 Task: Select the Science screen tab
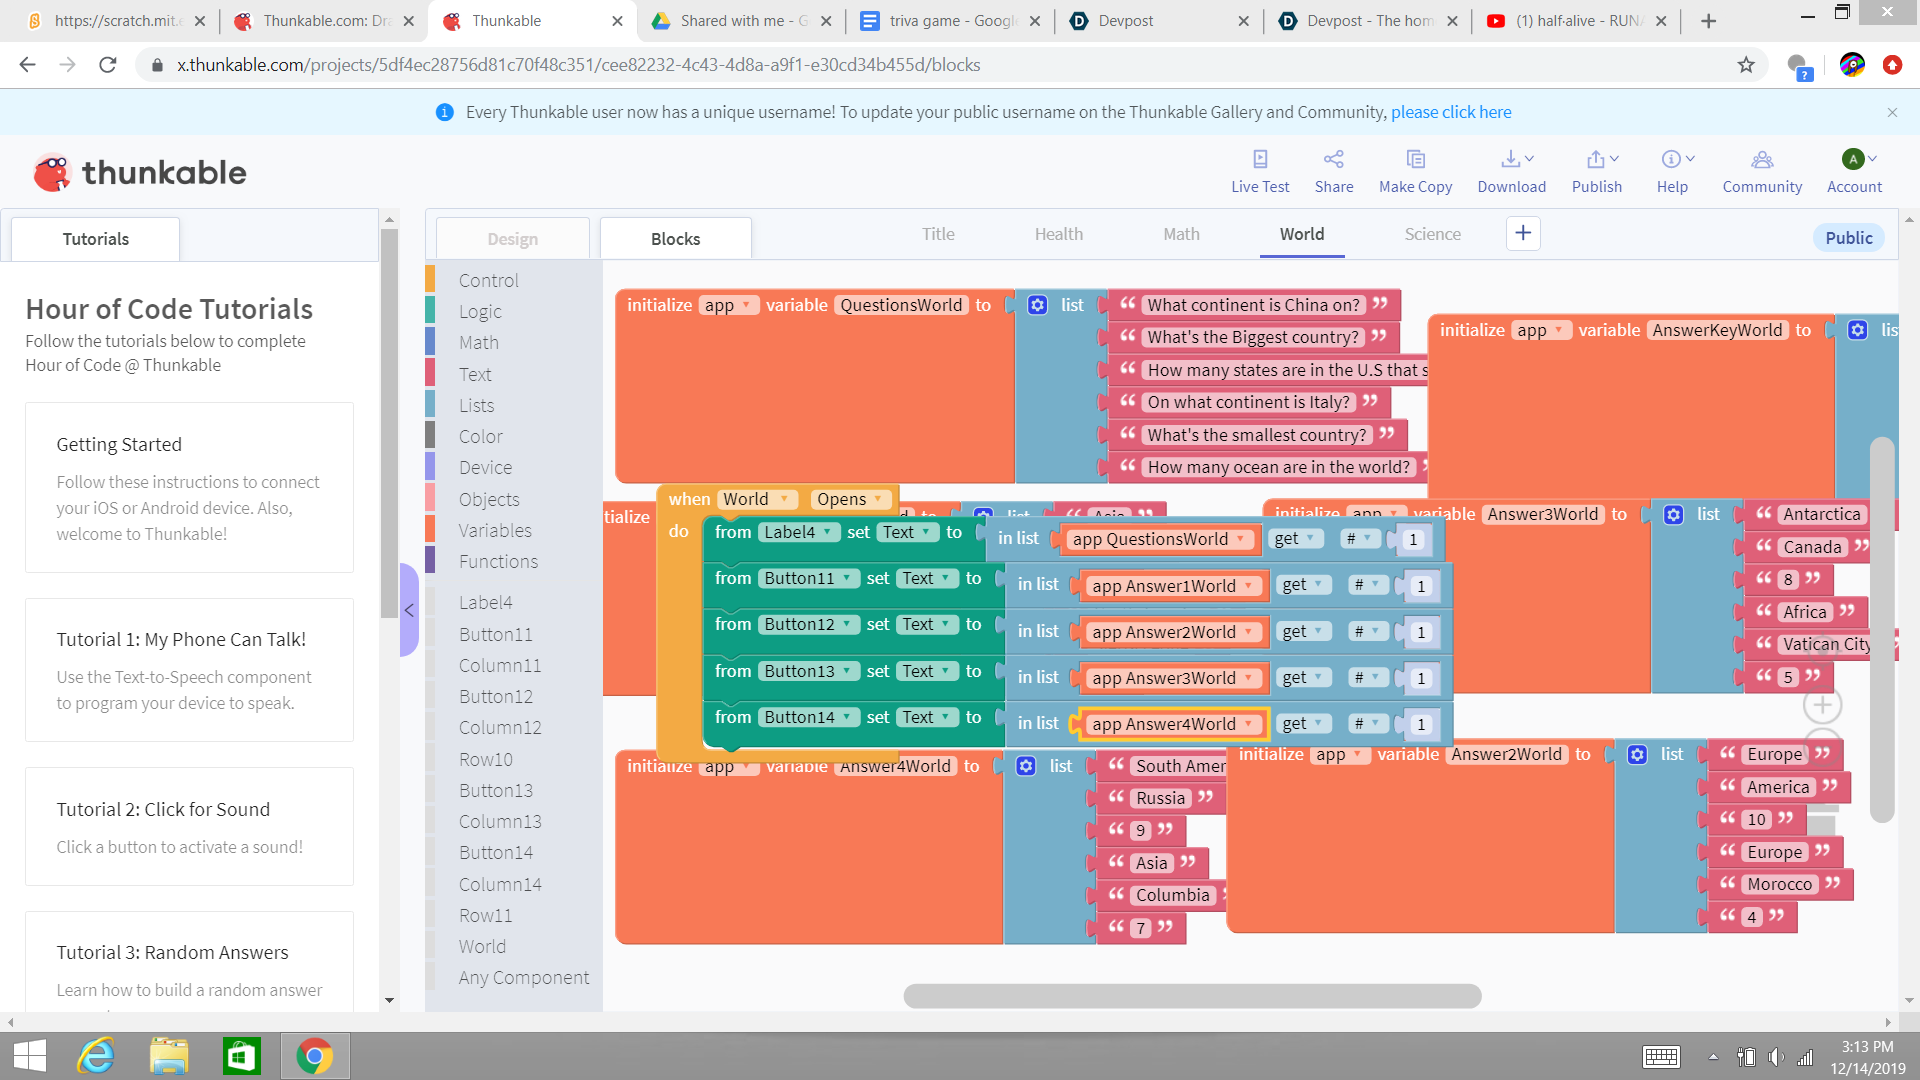coord(1432,234)
